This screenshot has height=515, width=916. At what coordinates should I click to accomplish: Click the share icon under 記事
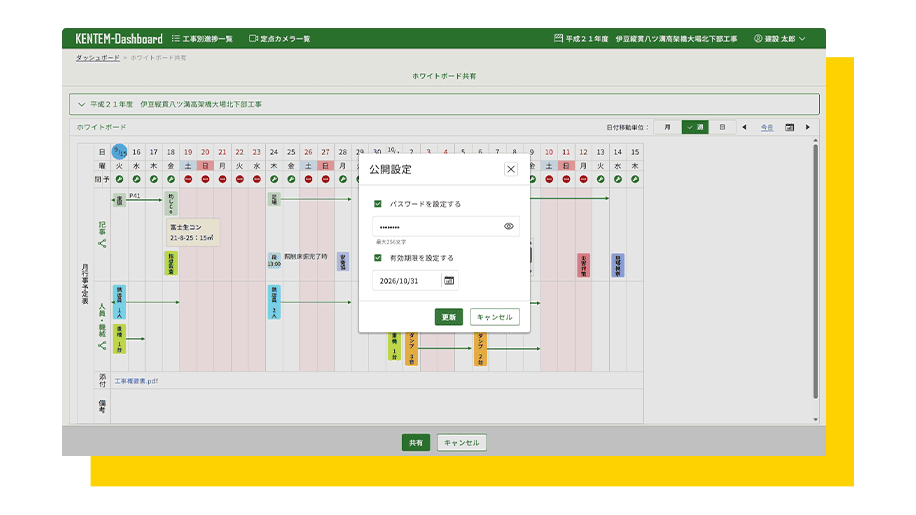[102, 243]
